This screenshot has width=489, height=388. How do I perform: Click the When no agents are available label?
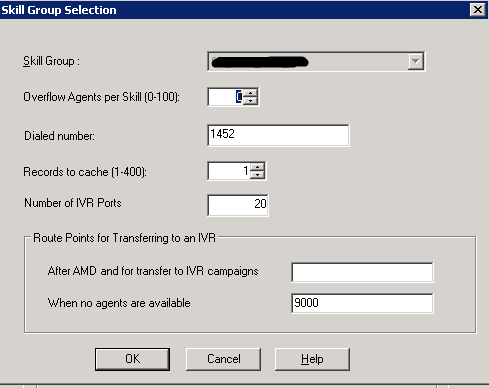point(119,303)
